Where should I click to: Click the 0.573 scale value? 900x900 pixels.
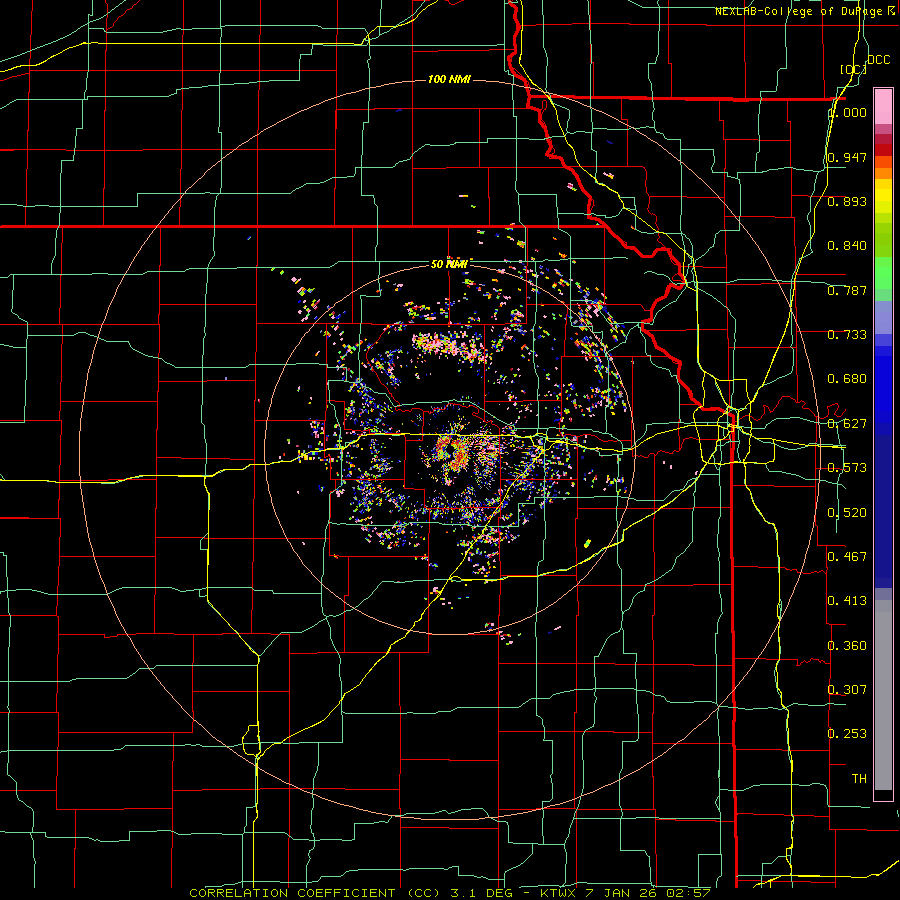coord(847,468)
